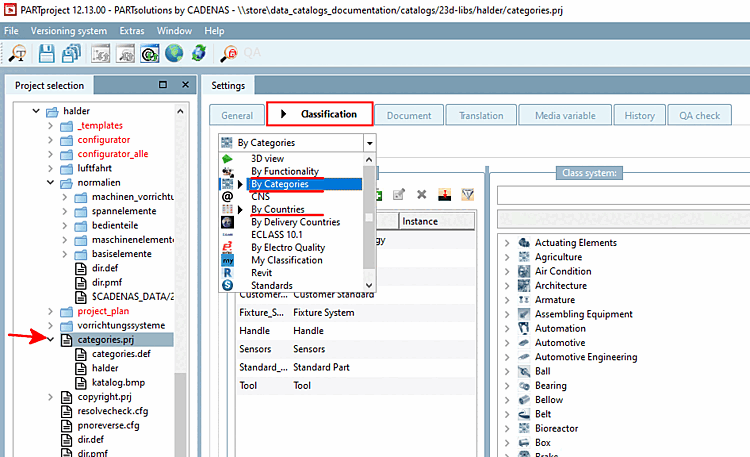The image size is (750, 457).
Task: Expand the project_plan folder
Action: (50, 311)
